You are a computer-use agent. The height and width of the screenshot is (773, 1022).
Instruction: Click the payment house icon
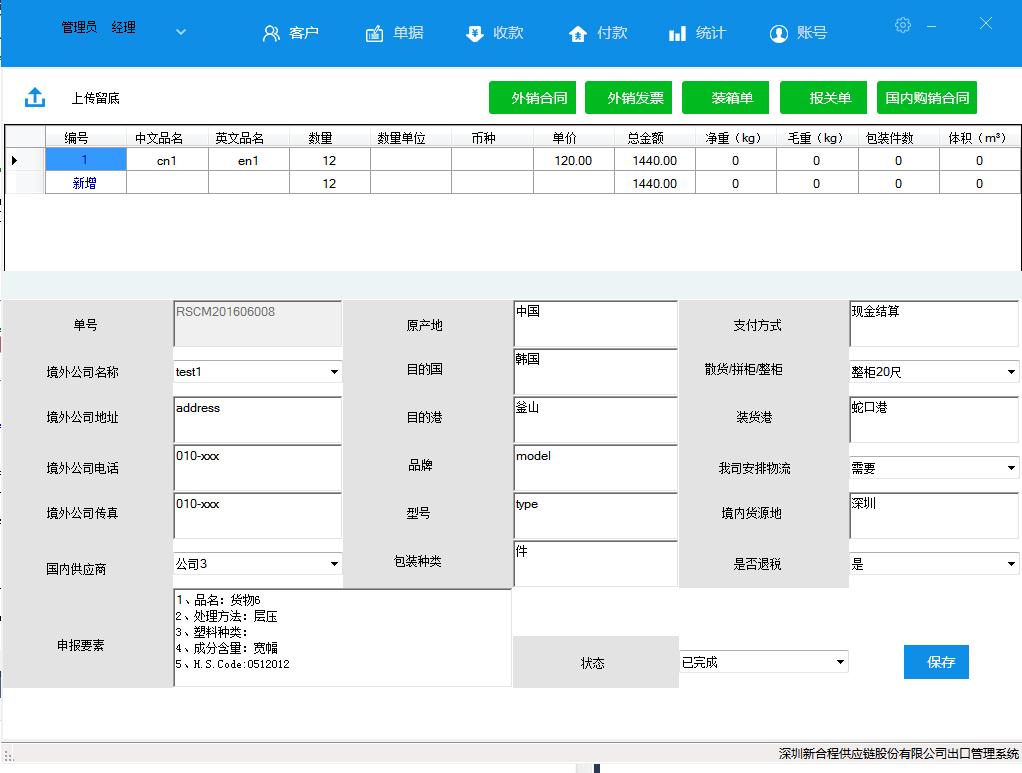coord(577,33)
